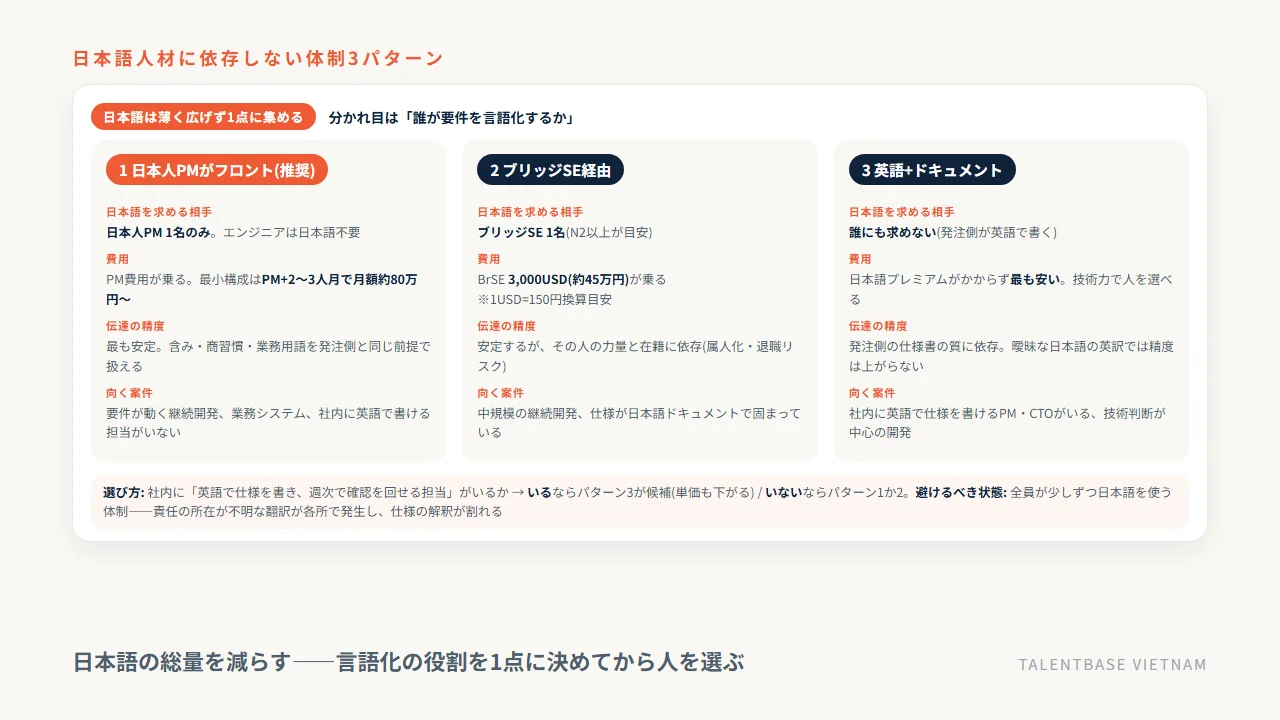1280x720 pixels.
Task: Click the note ※1USD=150円換算目安
Action: pyautogui.click(x=545, y=299)
